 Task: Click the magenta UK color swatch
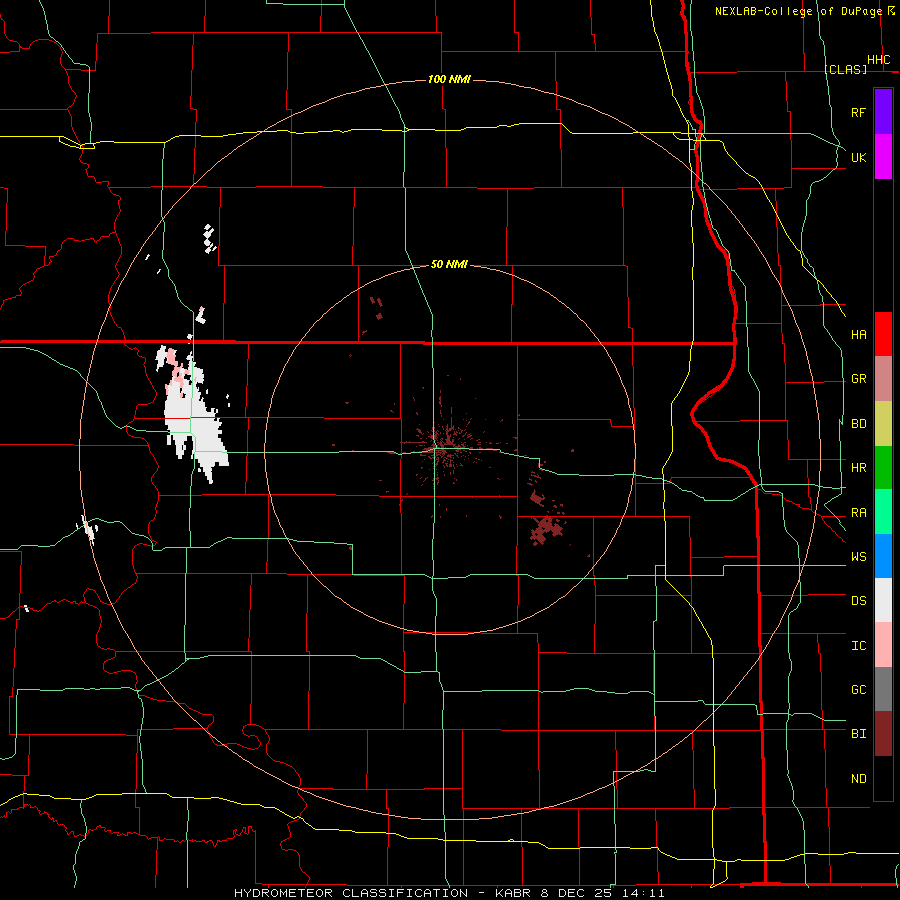[x=883, y=157]
